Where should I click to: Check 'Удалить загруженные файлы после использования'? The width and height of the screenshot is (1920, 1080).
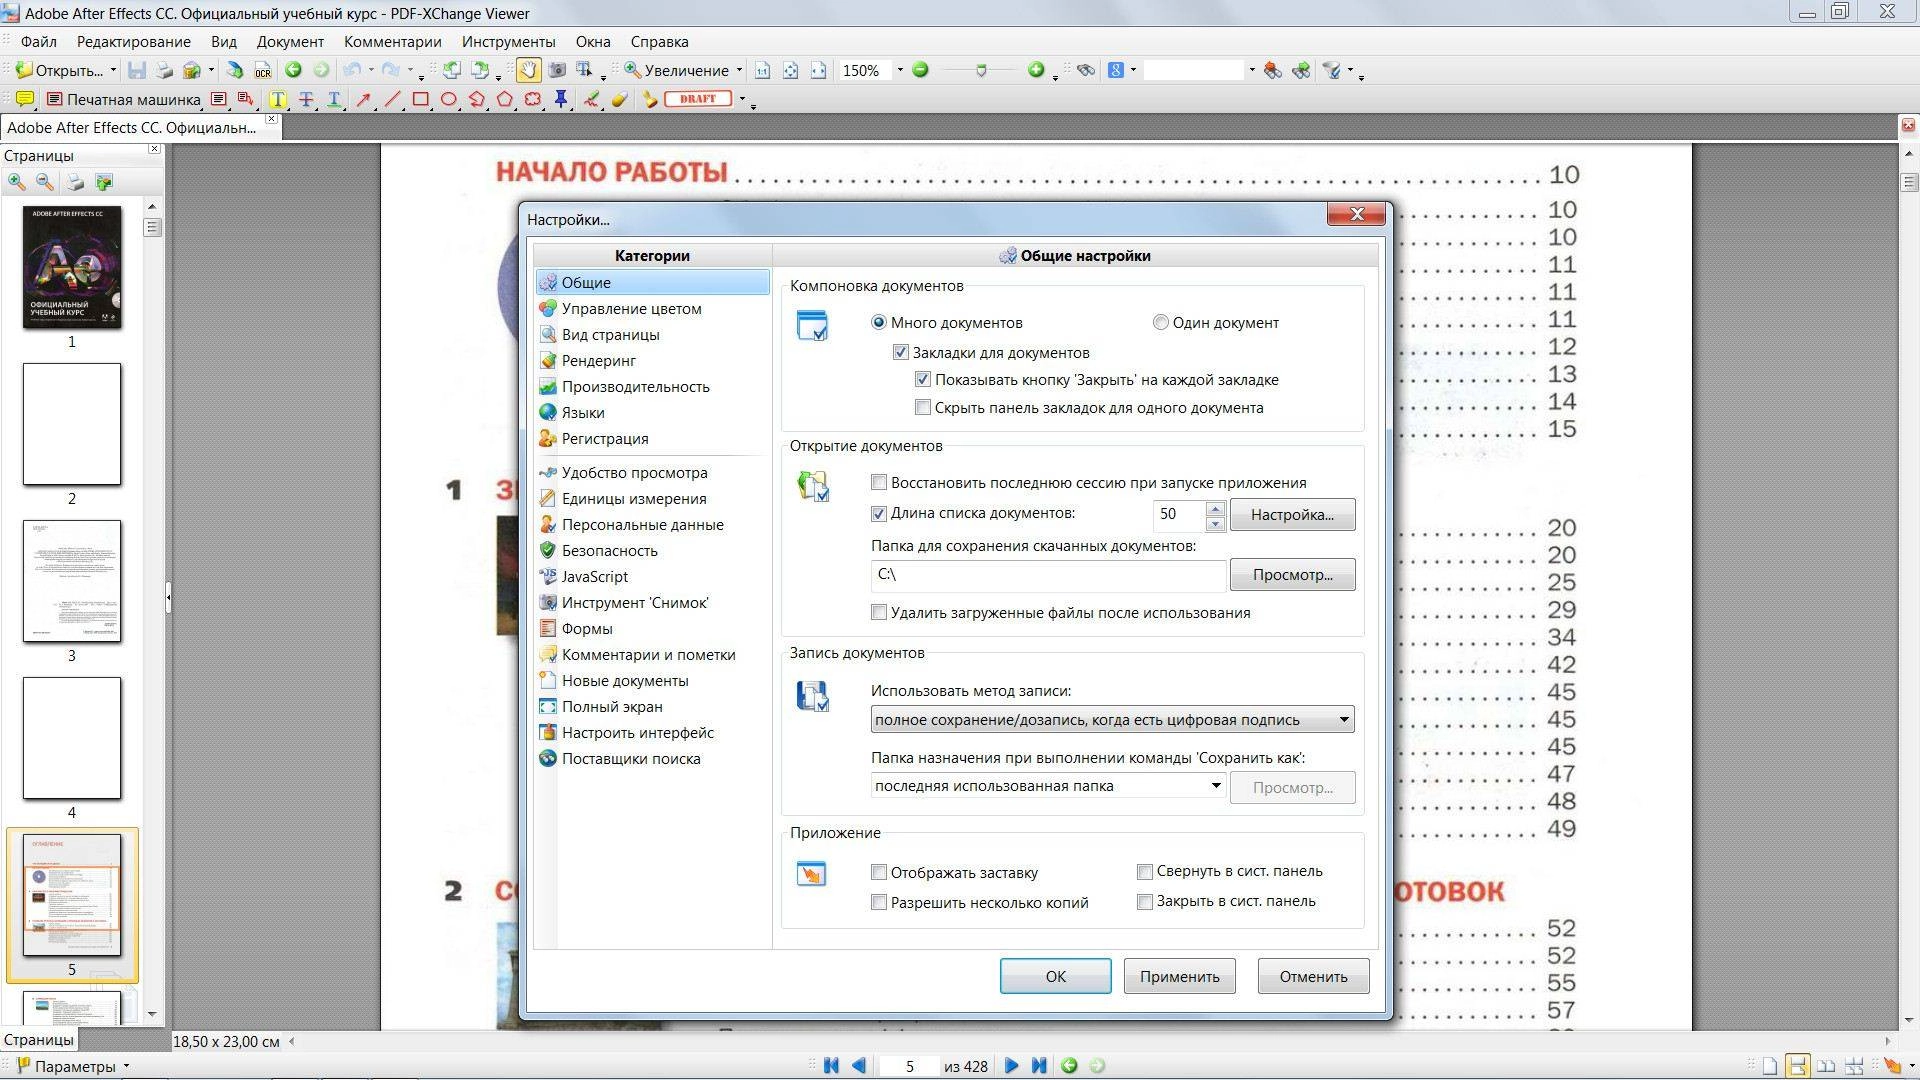coord(879,612)
